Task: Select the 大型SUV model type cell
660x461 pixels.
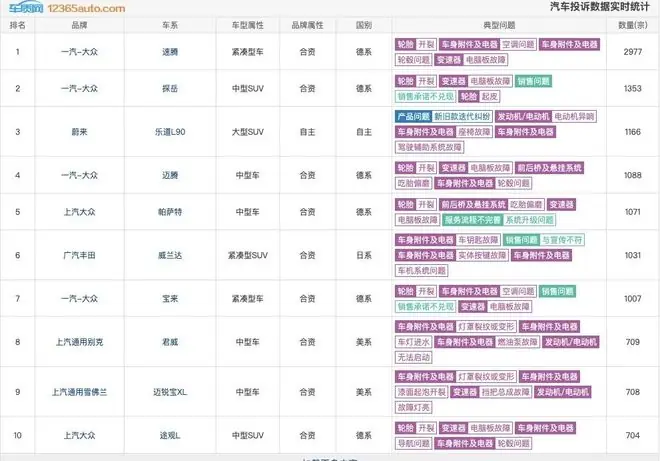Action: [248, 132]
